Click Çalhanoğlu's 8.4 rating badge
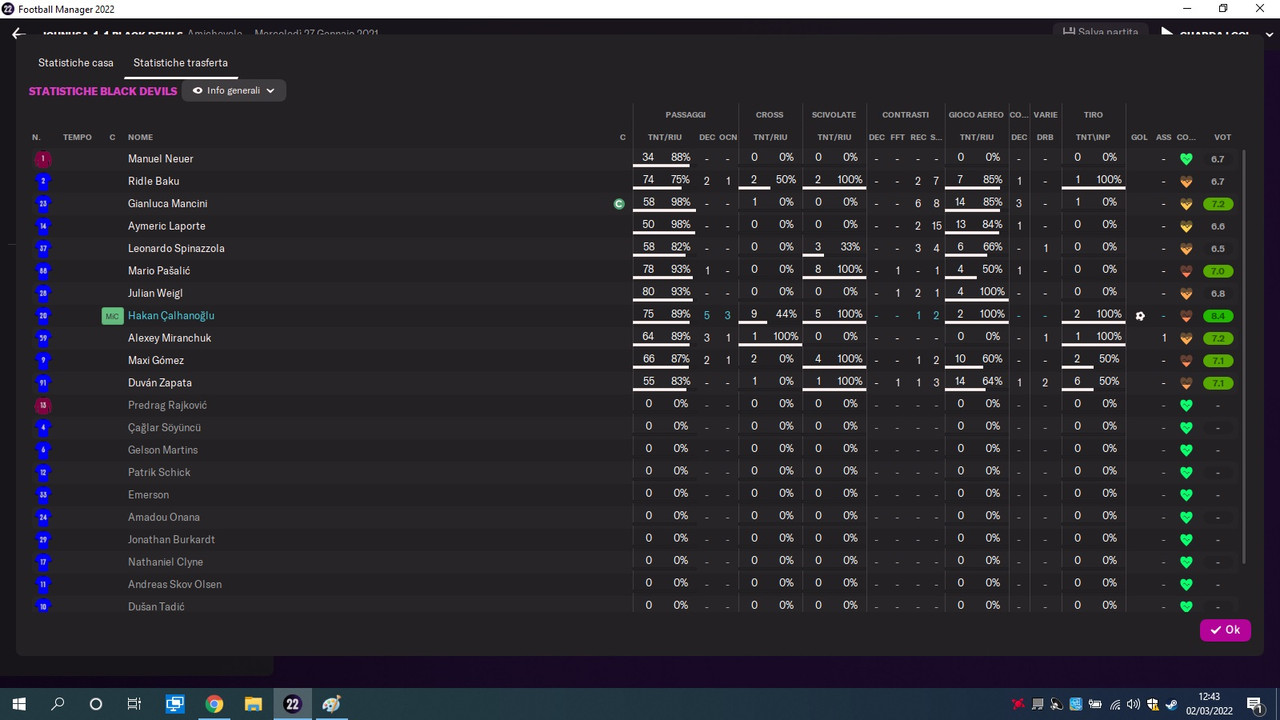 [1217, 316]
